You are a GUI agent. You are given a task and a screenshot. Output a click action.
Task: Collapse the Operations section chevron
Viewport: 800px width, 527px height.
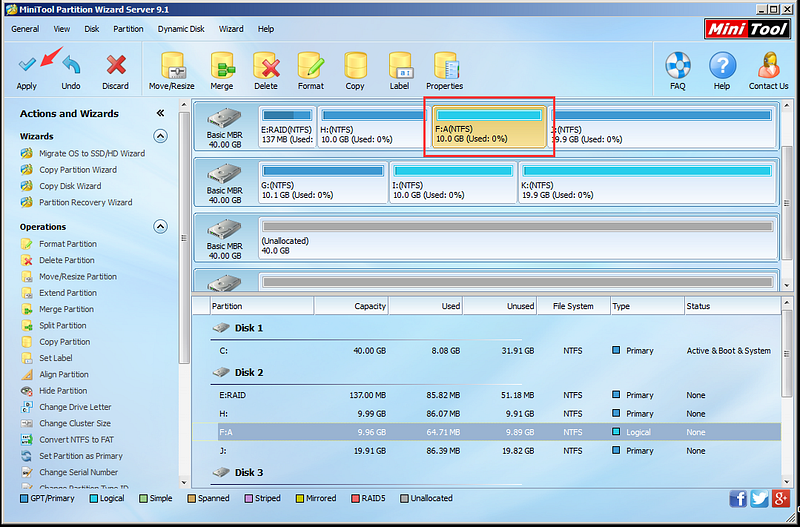pyautogui.click(x=161, y=227)
